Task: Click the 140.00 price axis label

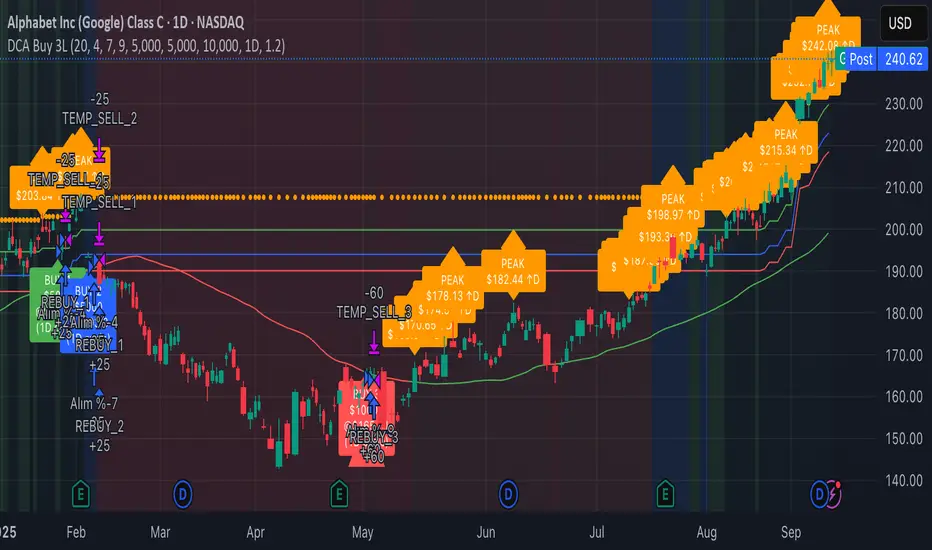Action: 903,480
